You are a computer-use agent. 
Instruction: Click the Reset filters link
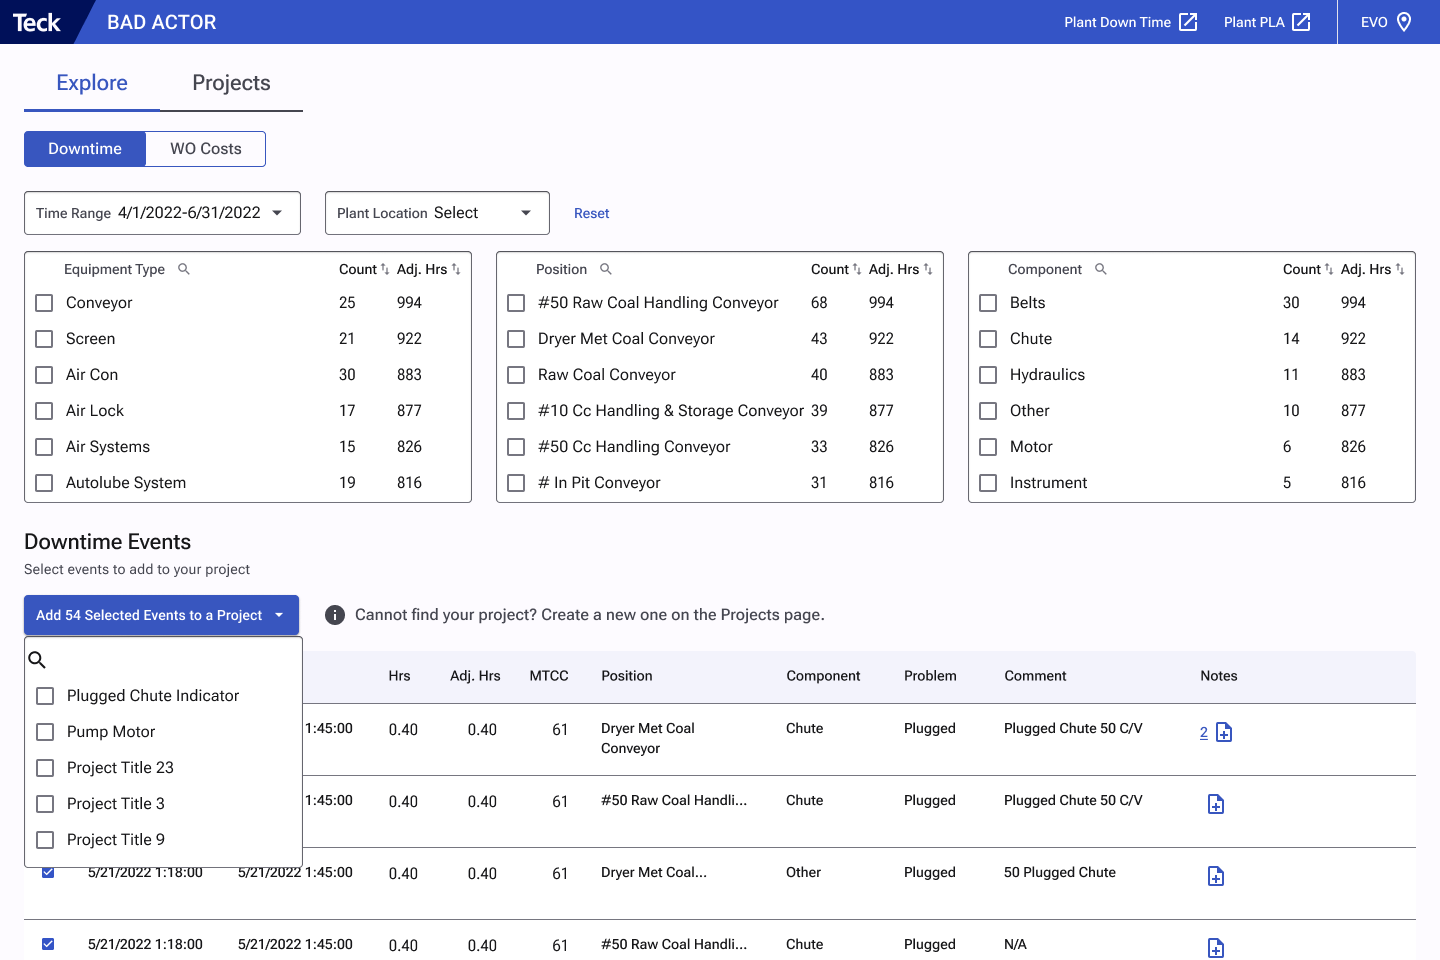tap(592, 213)
